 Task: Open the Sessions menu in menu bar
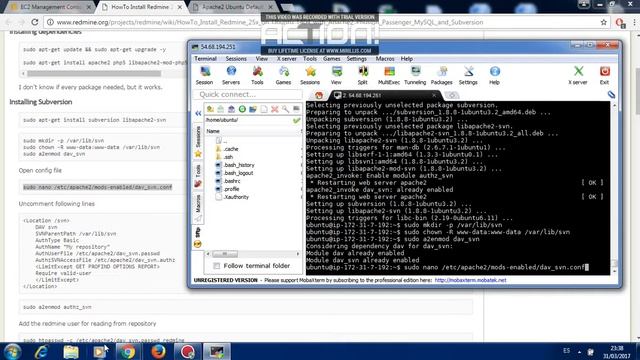(236, 59)
